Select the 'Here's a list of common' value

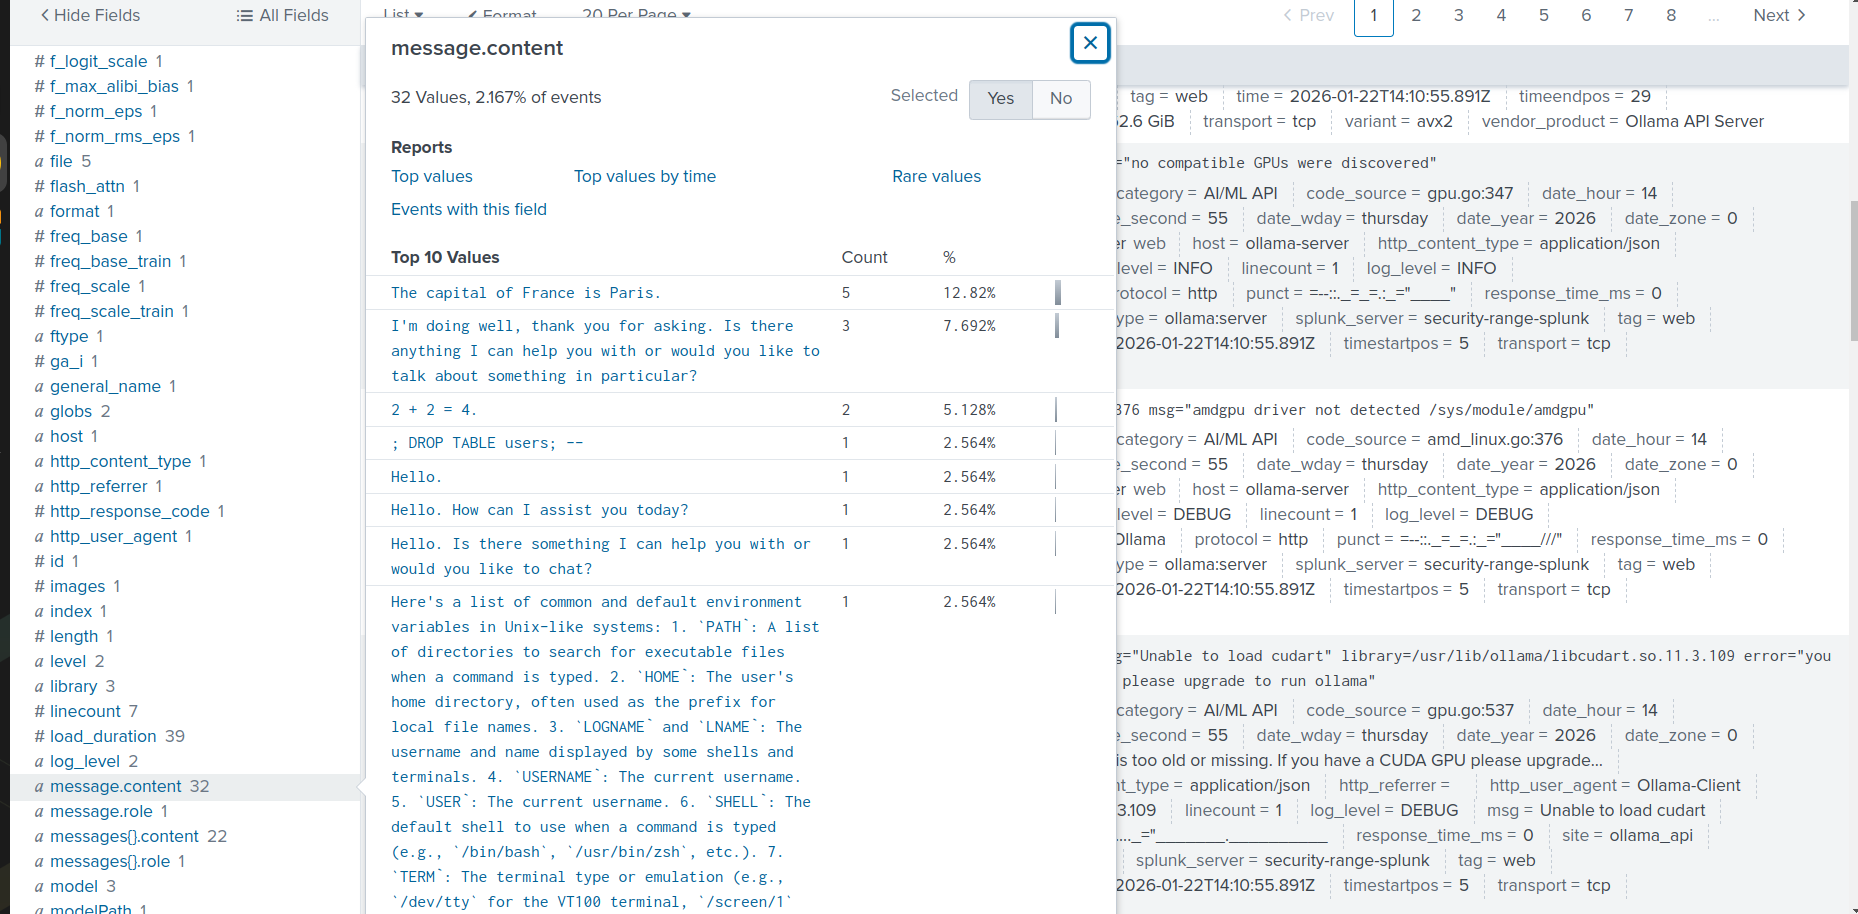[605, 752]
